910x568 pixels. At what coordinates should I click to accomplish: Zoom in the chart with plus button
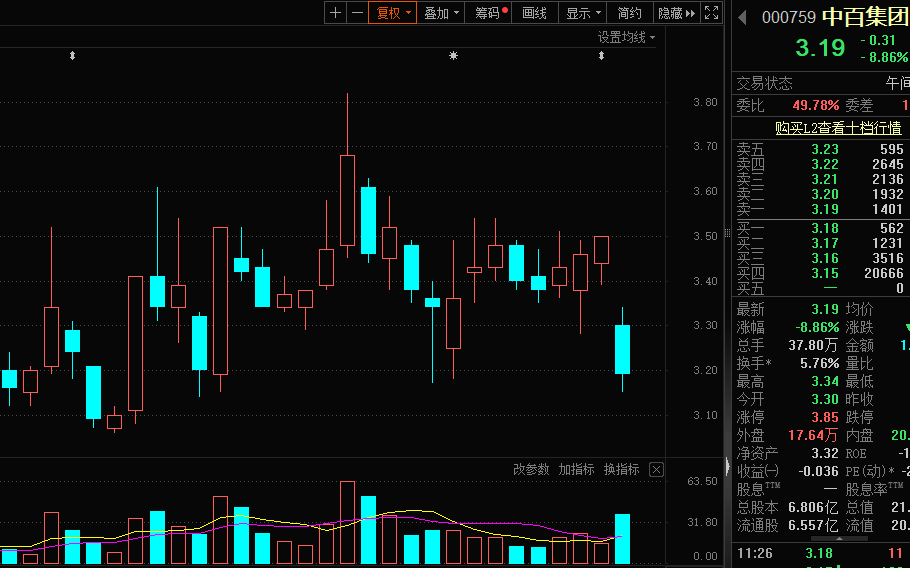335,13
